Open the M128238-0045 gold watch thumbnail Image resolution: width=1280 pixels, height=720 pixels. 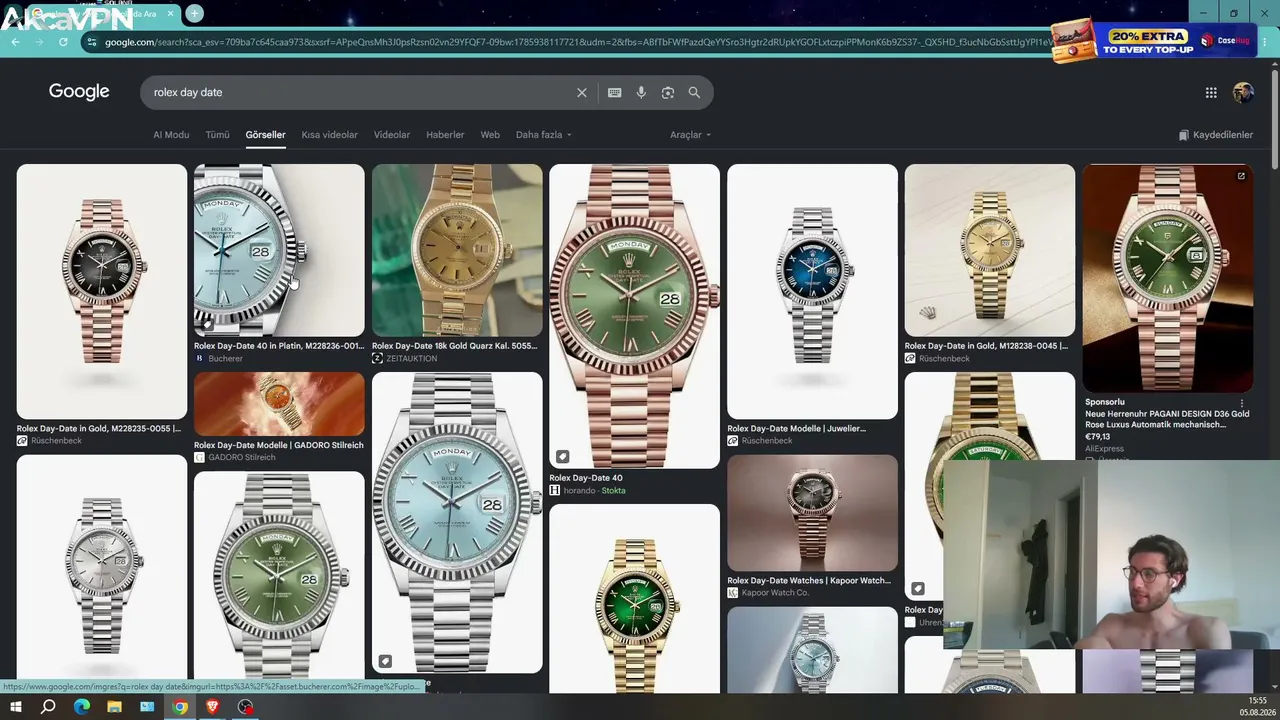pos(990,250)
